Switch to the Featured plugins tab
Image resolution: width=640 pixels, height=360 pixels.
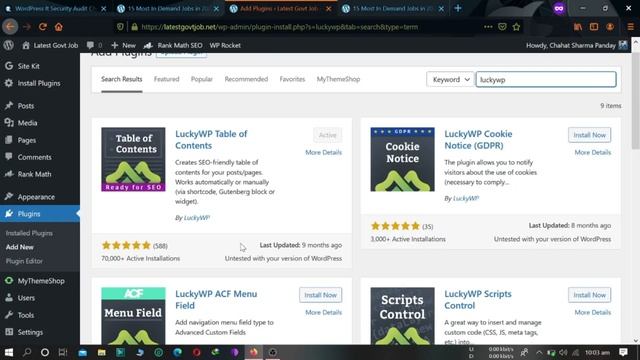tap(167, 79)
